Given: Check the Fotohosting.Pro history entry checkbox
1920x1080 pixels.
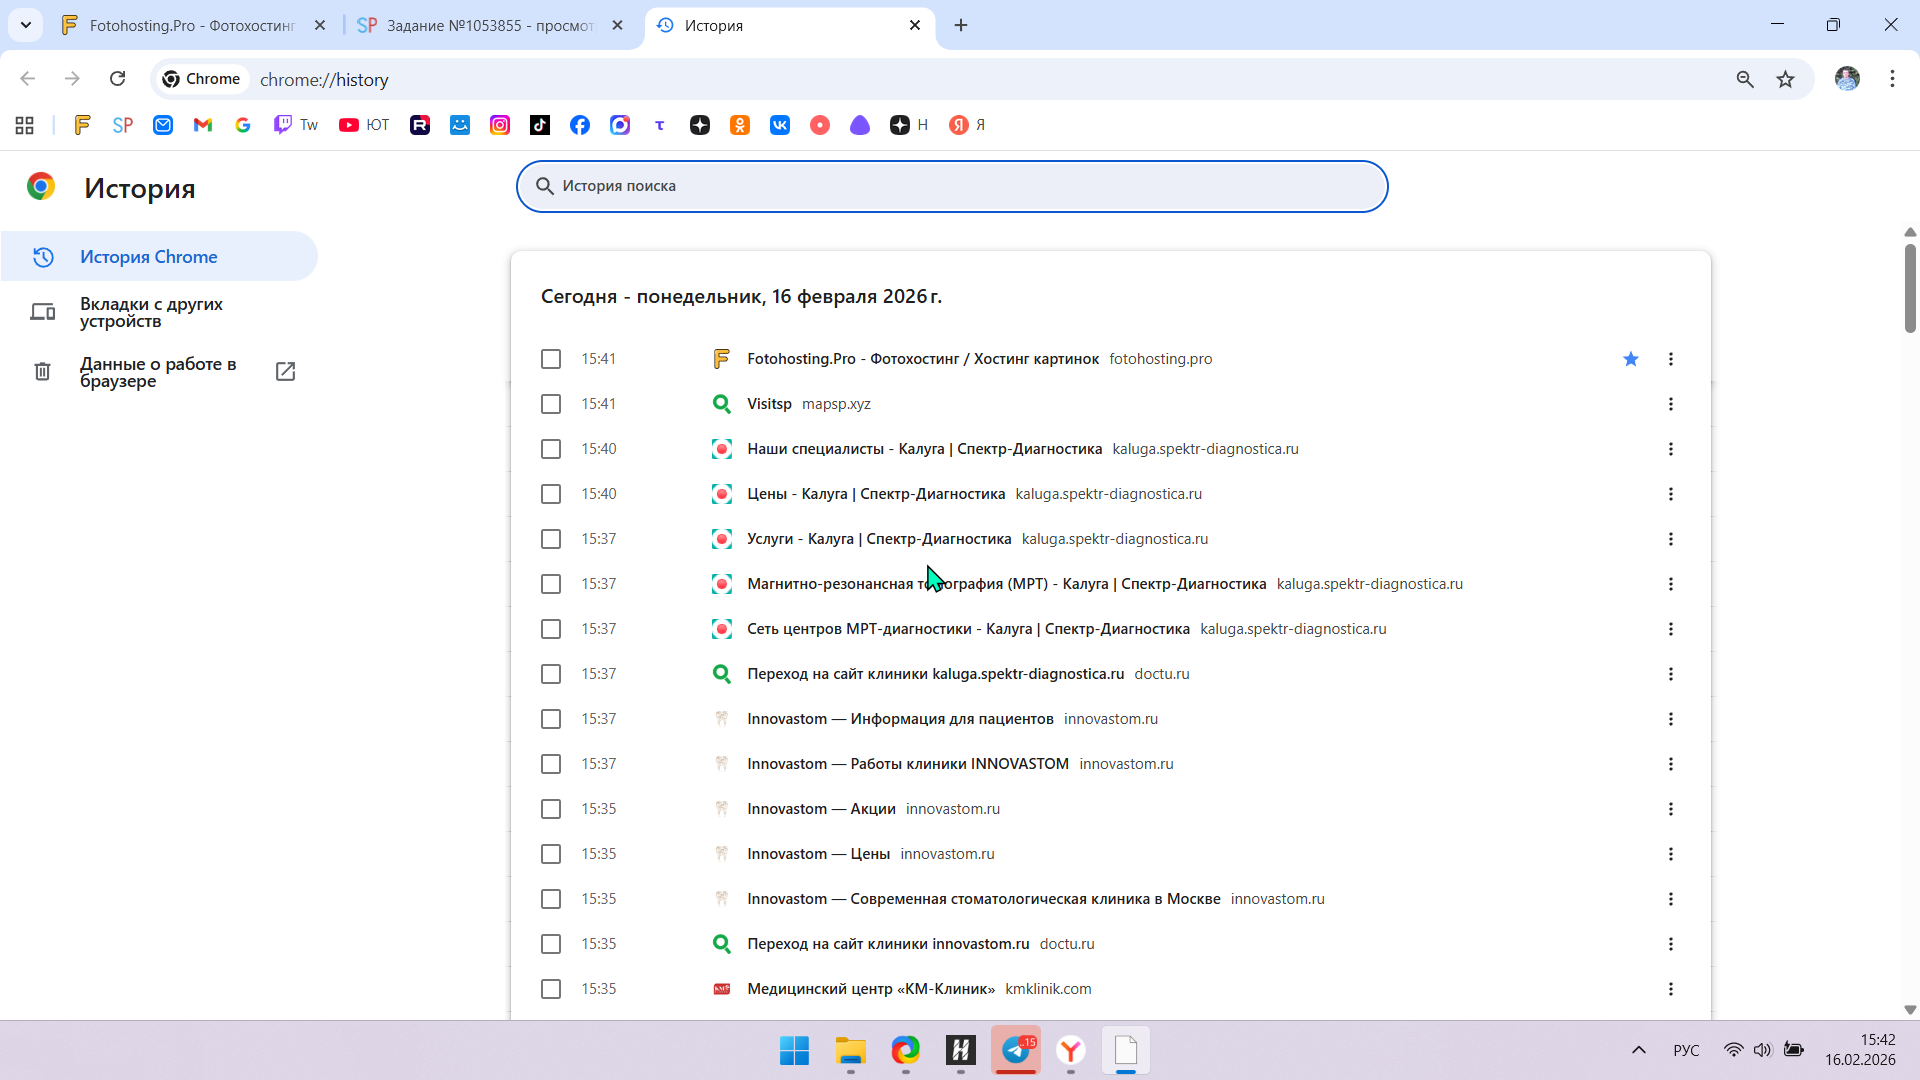Looking at the screenshot, I should click(551, 359).
